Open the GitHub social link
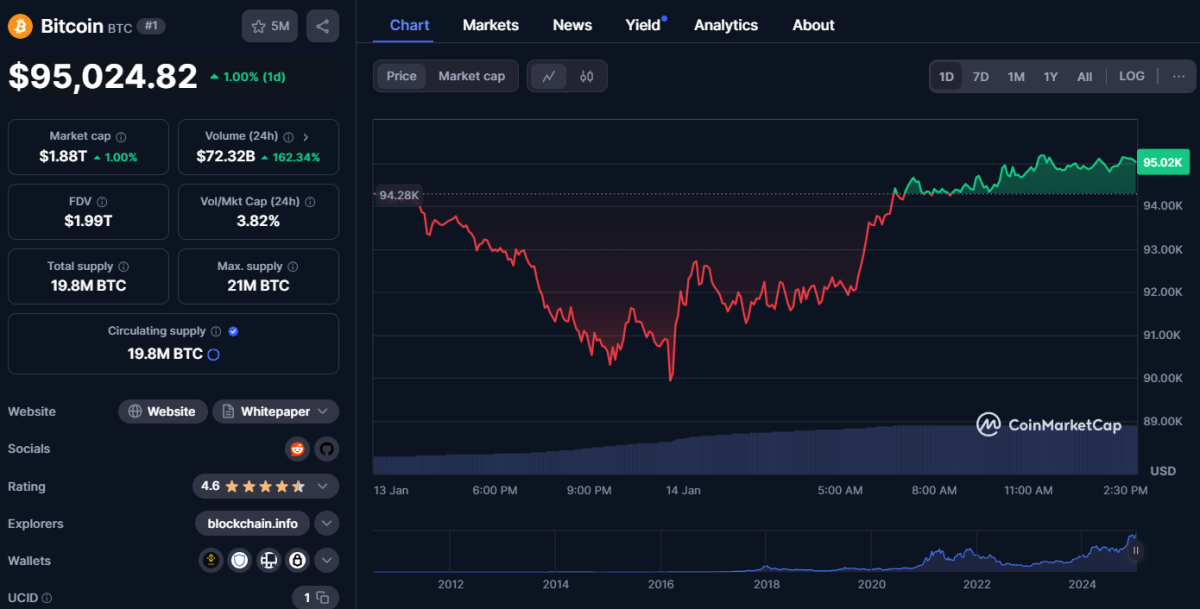The image size is (1200, 609). 326,449
